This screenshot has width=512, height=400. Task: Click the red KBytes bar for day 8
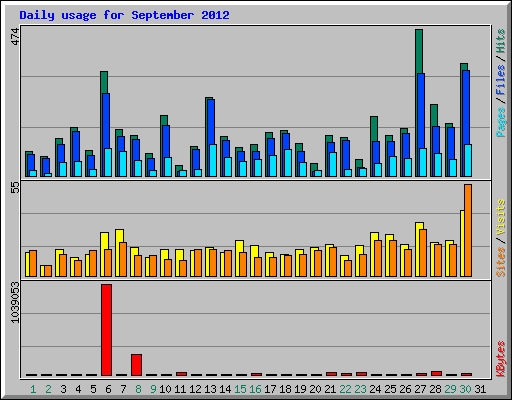(x=137, y=365)
